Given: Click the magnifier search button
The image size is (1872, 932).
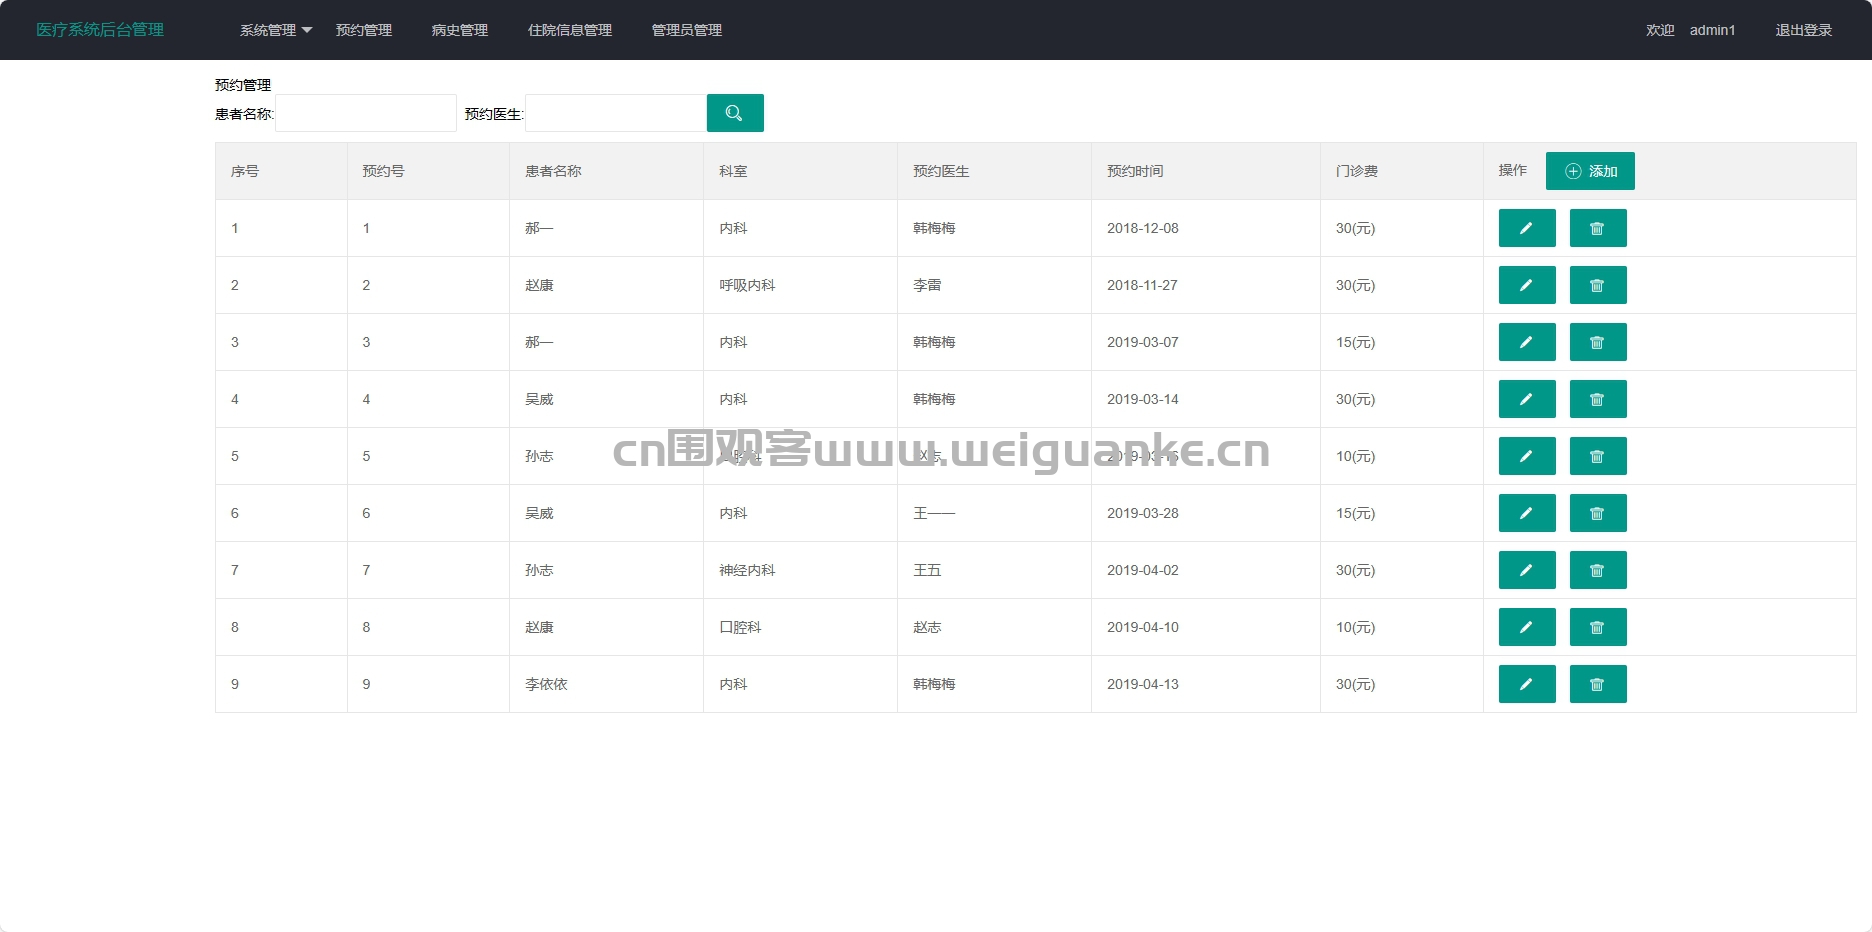Looking at the screenshot, I should [x=735, y=113].
